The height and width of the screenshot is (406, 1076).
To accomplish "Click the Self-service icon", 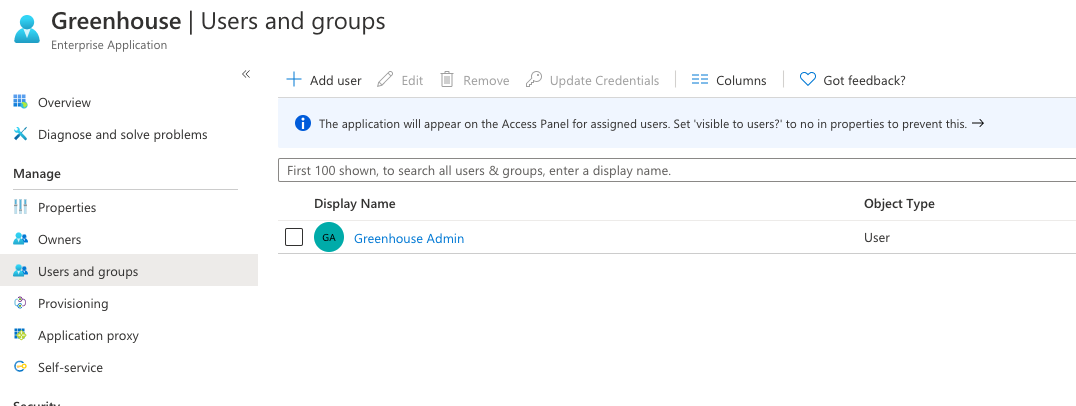I will click(21, 367).
